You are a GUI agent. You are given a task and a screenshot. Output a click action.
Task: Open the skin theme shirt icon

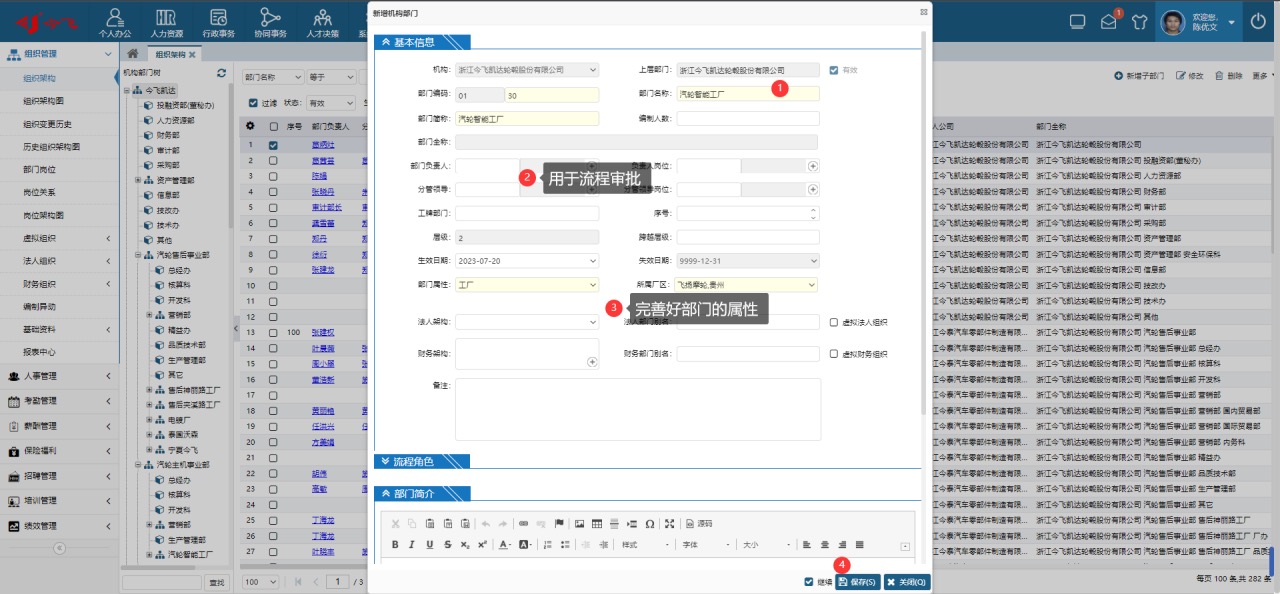[1139, 21]
